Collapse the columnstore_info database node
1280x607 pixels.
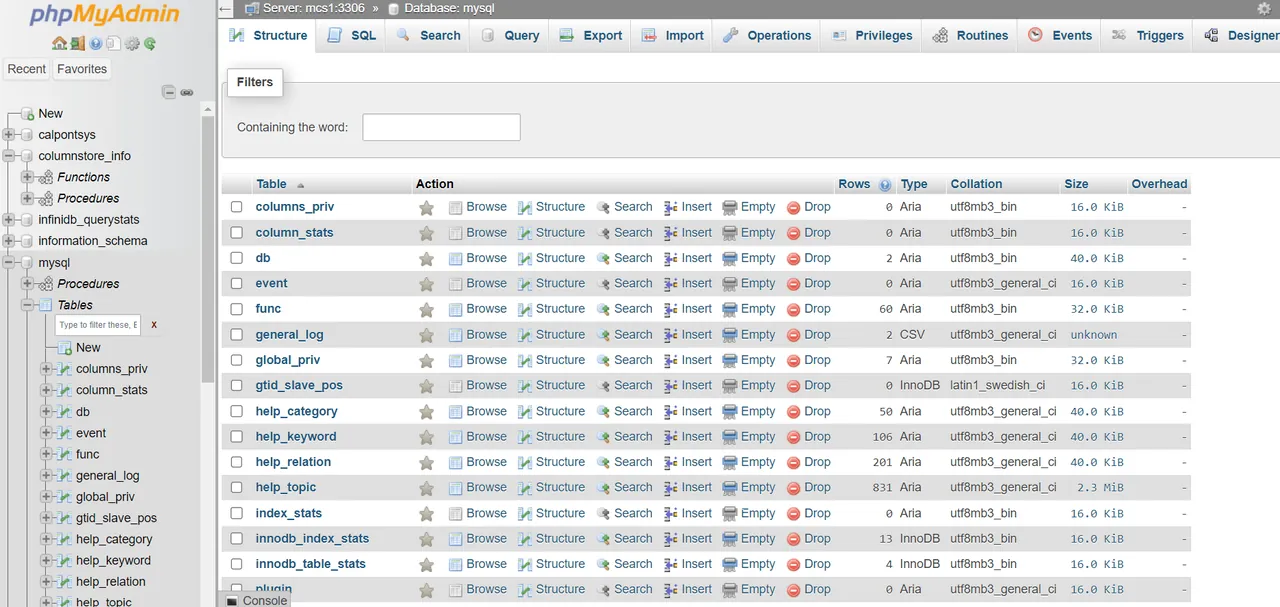(x=8, y=156)
